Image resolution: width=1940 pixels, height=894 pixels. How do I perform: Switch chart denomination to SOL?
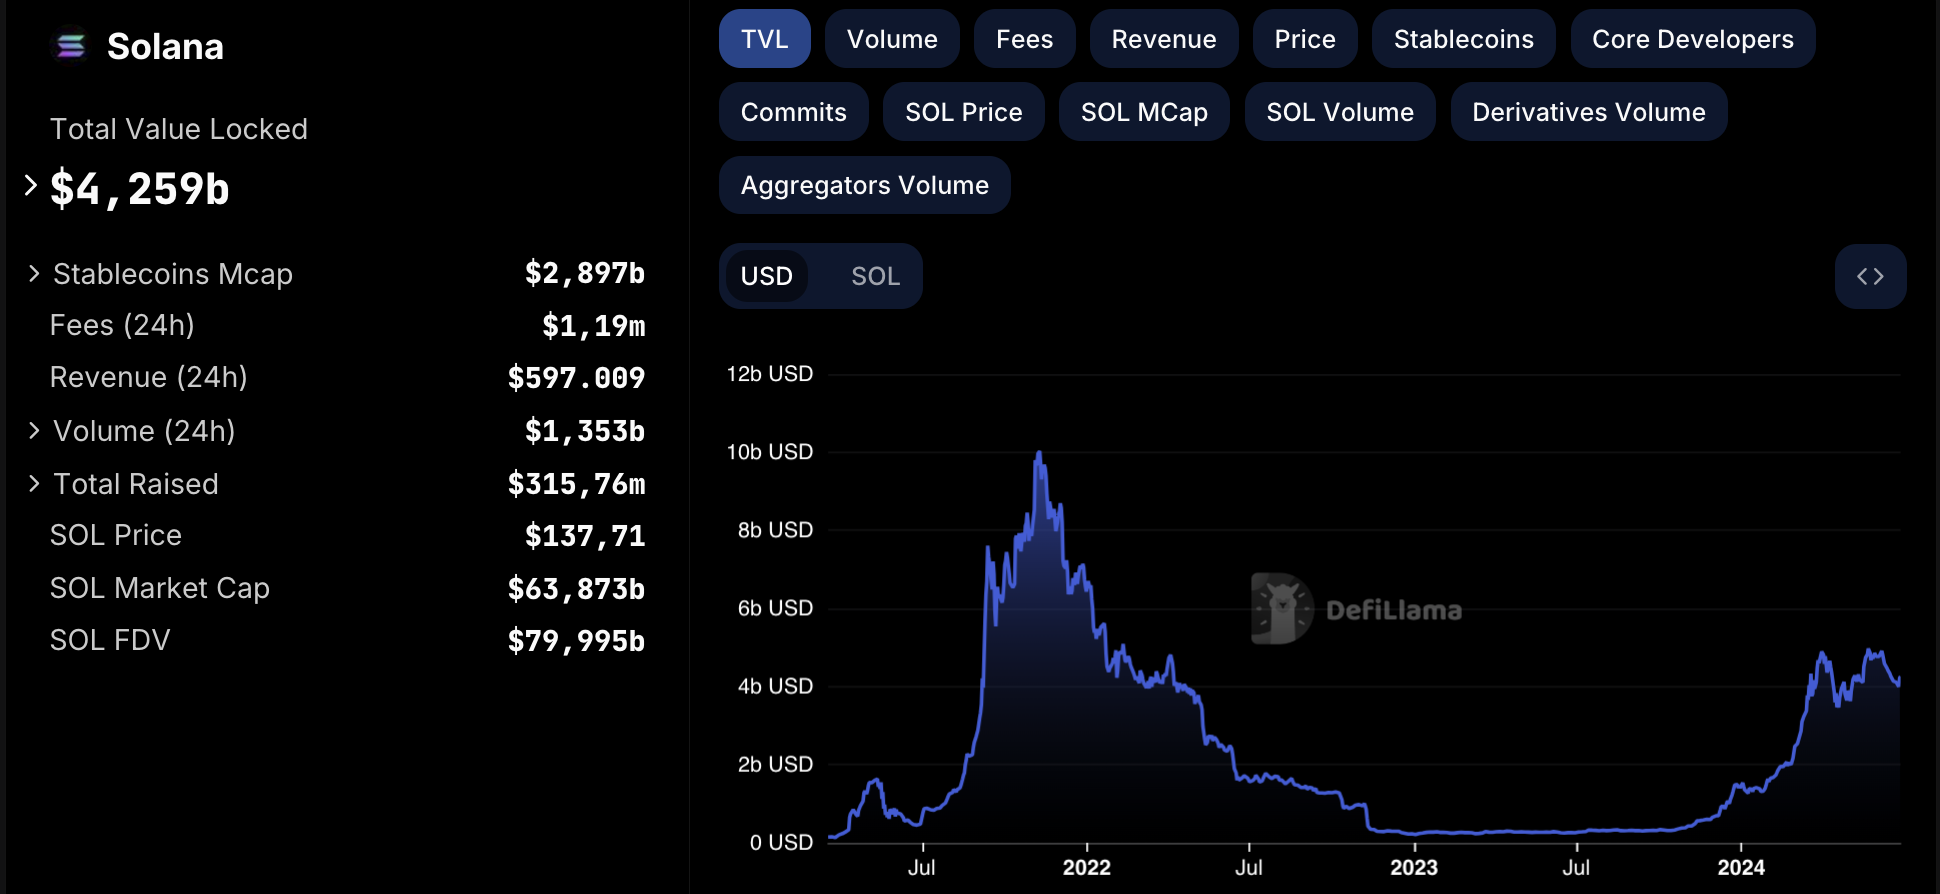pyautogui.click(x=875, y=276)
